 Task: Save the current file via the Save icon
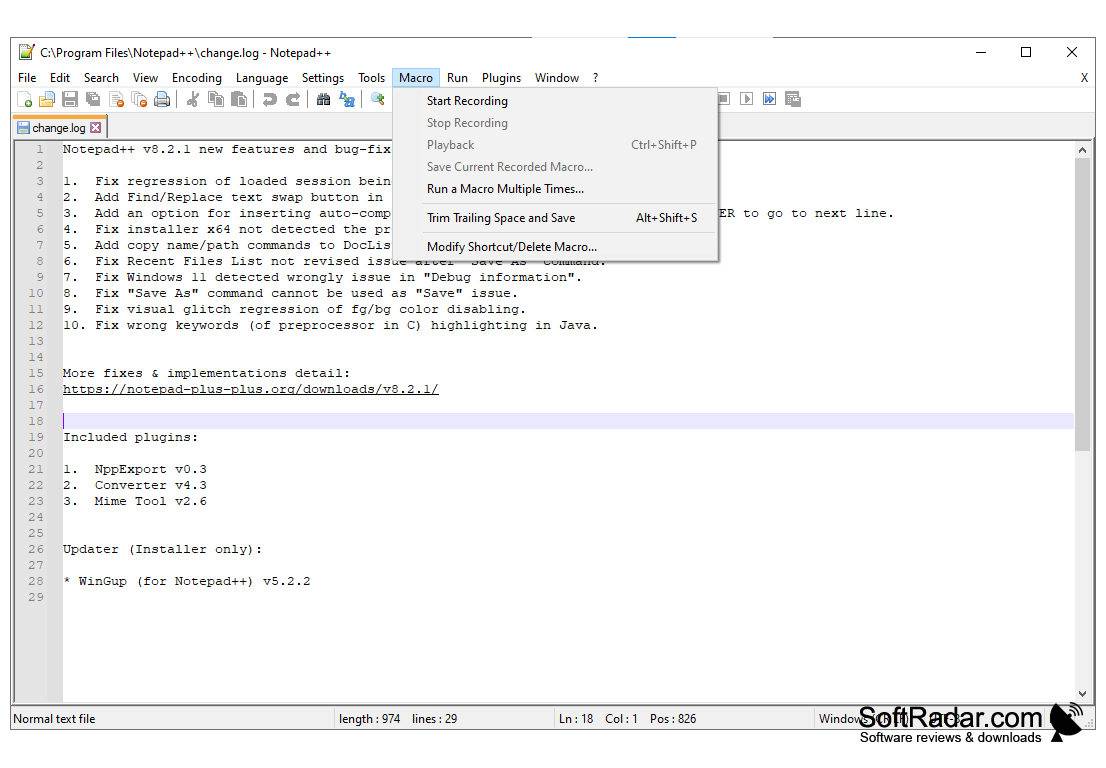point(69,98)
